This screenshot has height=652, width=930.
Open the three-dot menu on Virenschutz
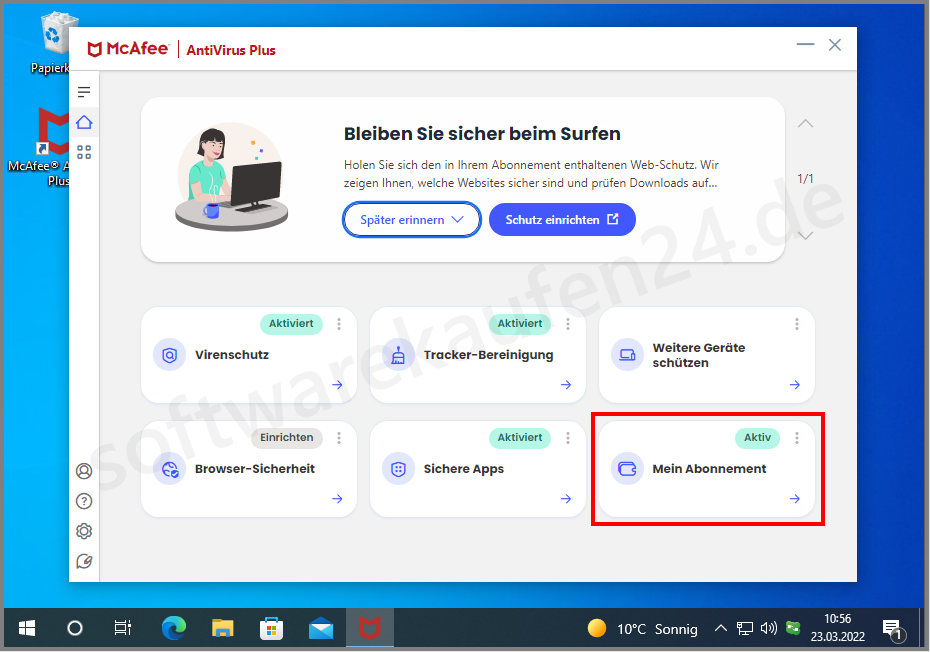[x=339, y=323]
